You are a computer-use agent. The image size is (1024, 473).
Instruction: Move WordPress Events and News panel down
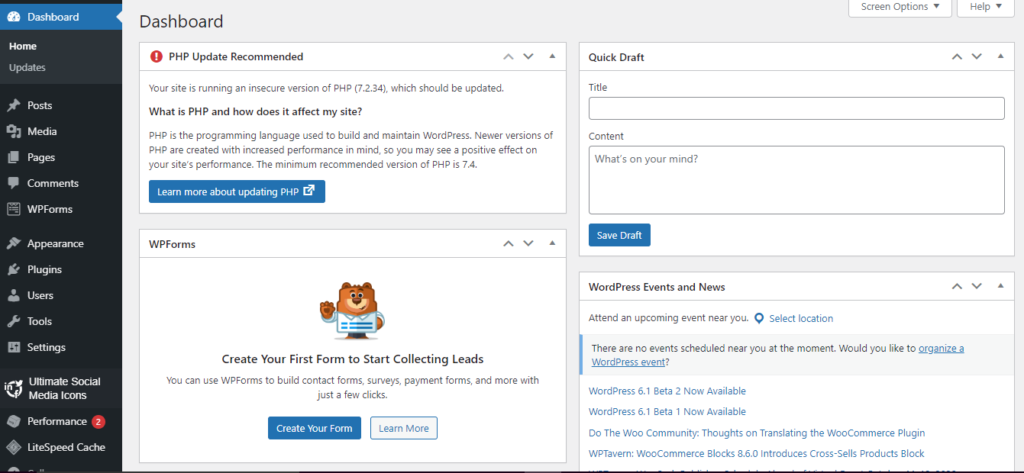coord(976,286)
